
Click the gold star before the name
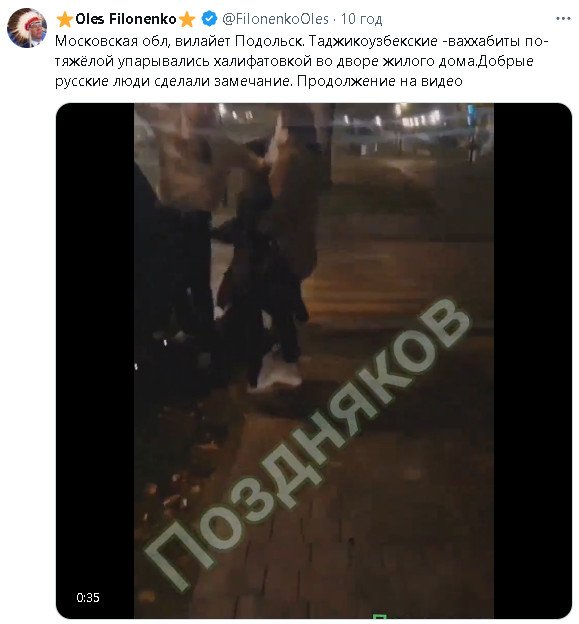[x=64, y=19]
